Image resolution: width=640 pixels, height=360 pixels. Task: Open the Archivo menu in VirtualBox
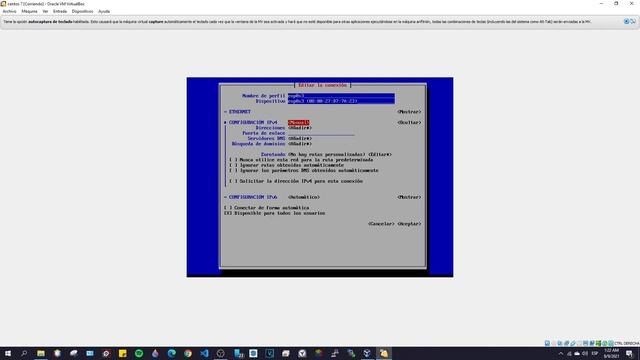pyautogui.click(x=9, y=11)
